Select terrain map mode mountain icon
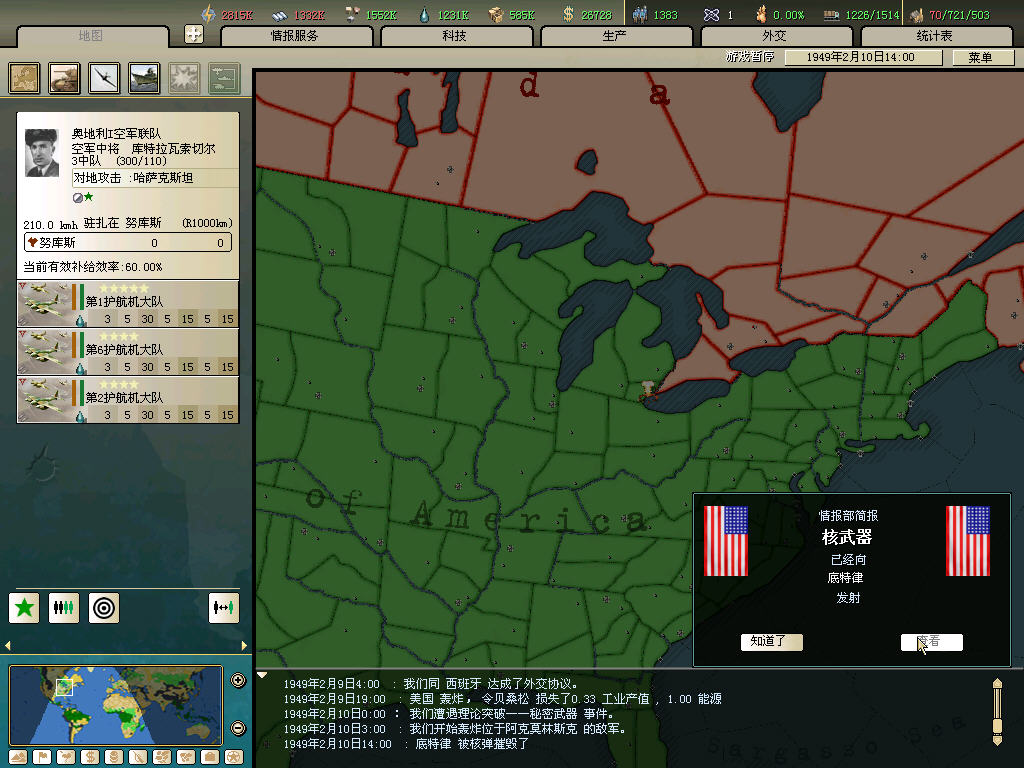 [18, 758]
